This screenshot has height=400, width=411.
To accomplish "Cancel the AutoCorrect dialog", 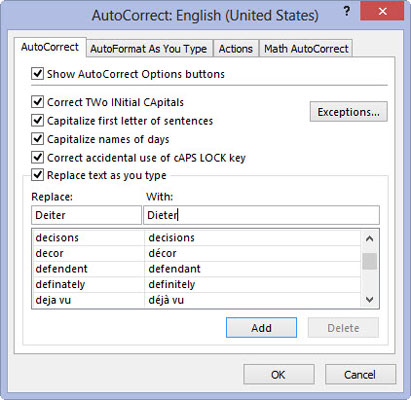I will 360,374.
